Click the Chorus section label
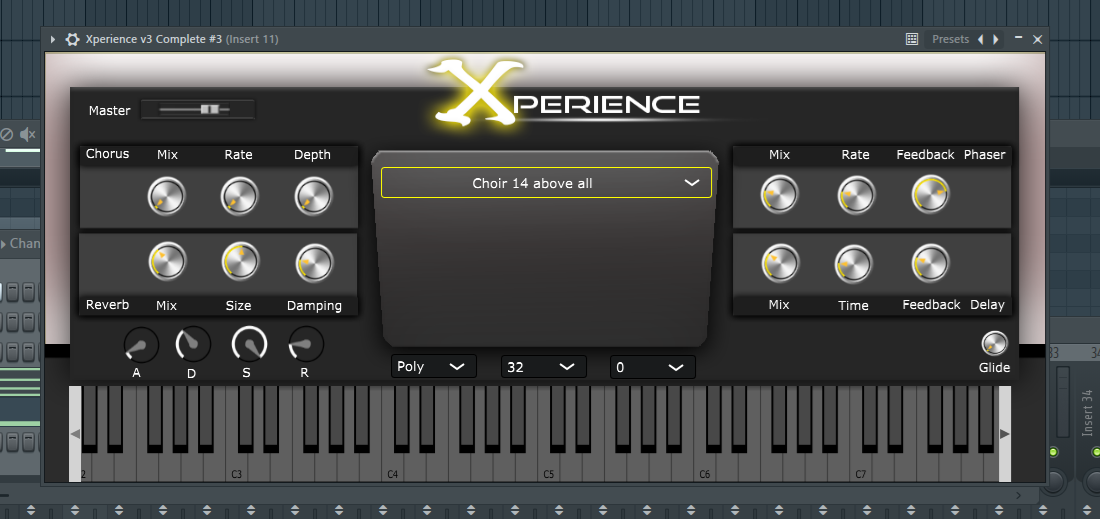 pos(107,154)
